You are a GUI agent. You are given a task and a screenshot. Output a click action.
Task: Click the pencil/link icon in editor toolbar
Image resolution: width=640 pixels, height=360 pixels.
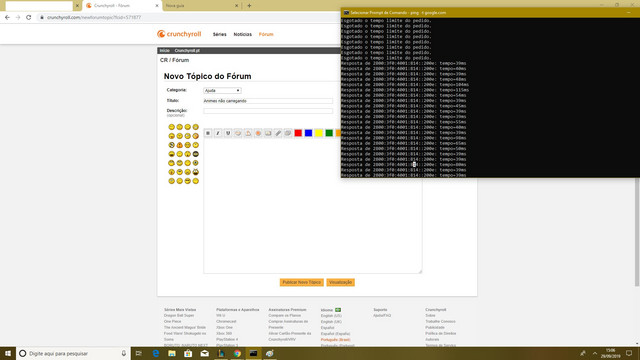tap(278, 133)
